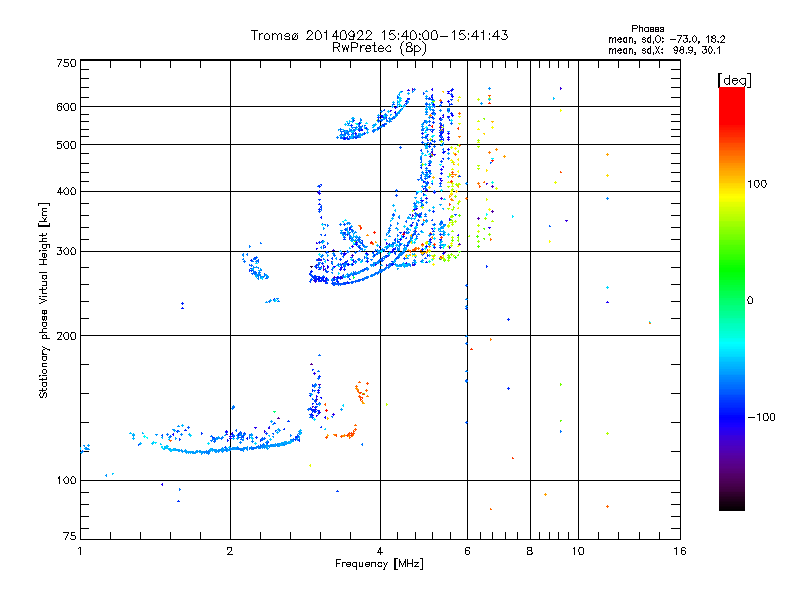Click the x-axis tick label 2
Screen dimensions: 800x600
[230, 551]
